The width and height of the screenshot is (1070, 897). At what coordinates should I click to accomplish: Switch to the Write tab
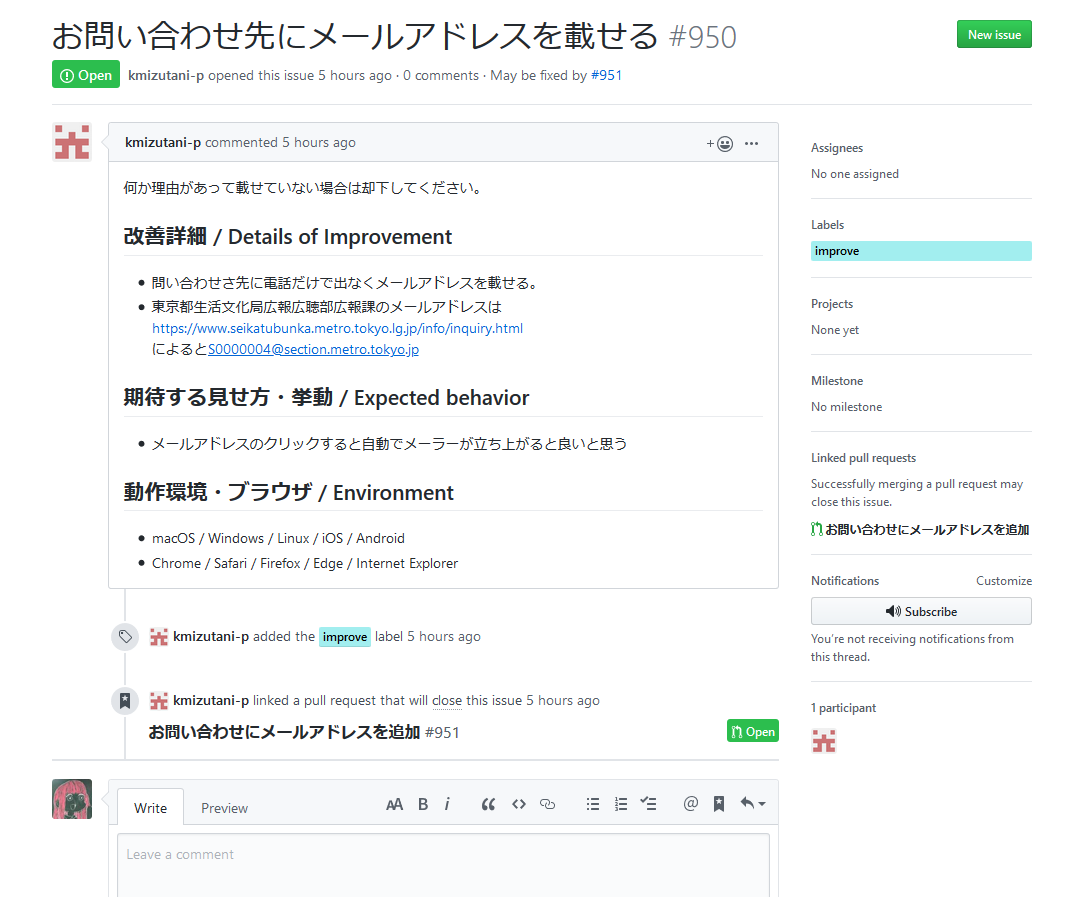point(151,808)
